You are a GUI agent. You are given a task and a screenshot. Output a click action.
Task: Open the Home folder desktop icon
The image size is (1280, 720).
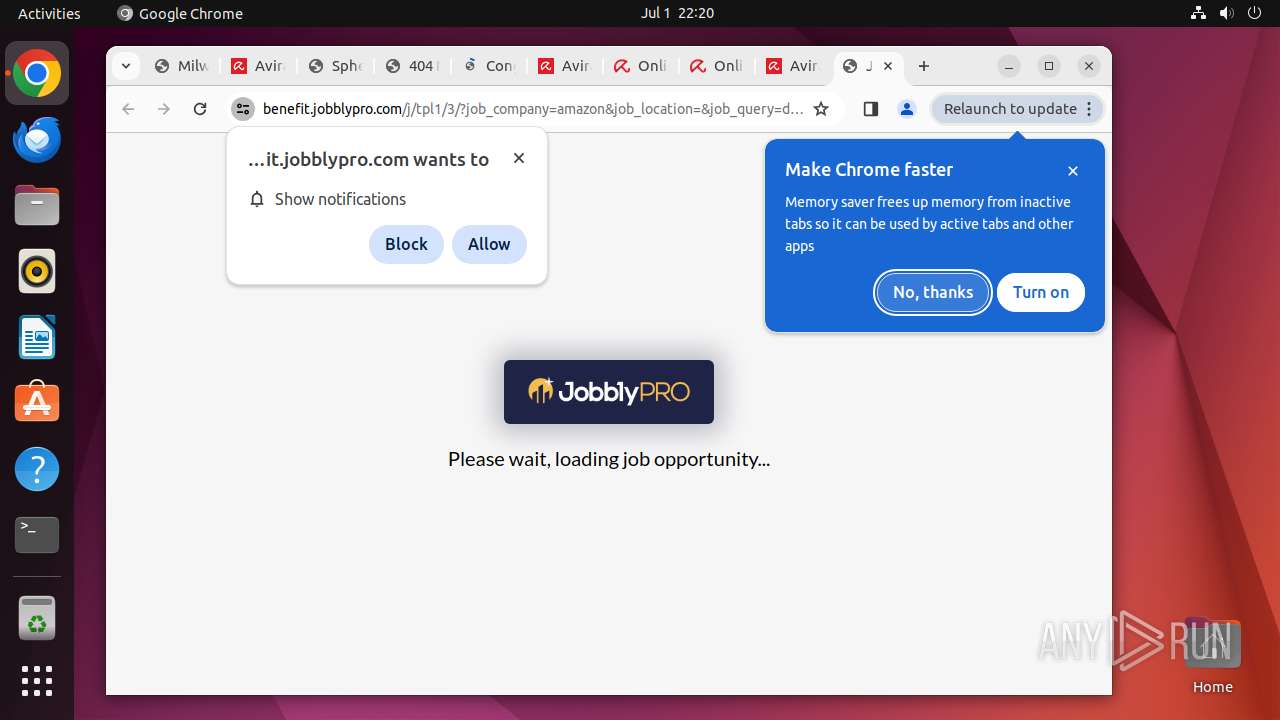click(1212, 656)
